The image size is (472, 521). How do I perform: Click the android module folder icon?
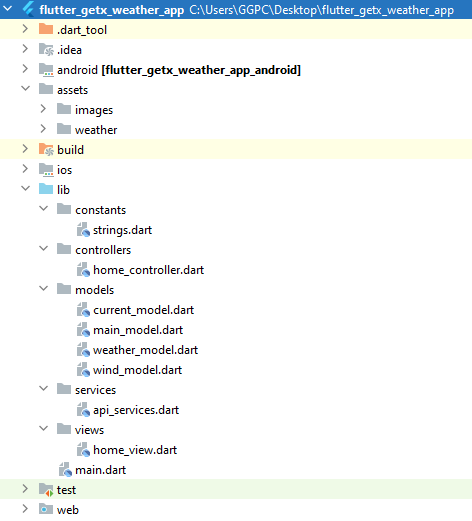(x=46, y=70)
